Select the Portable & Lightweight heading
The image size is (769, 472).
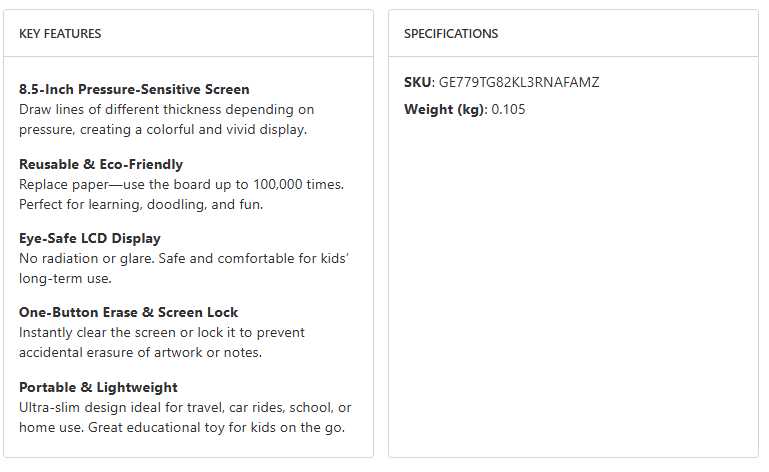click(98, 387)
